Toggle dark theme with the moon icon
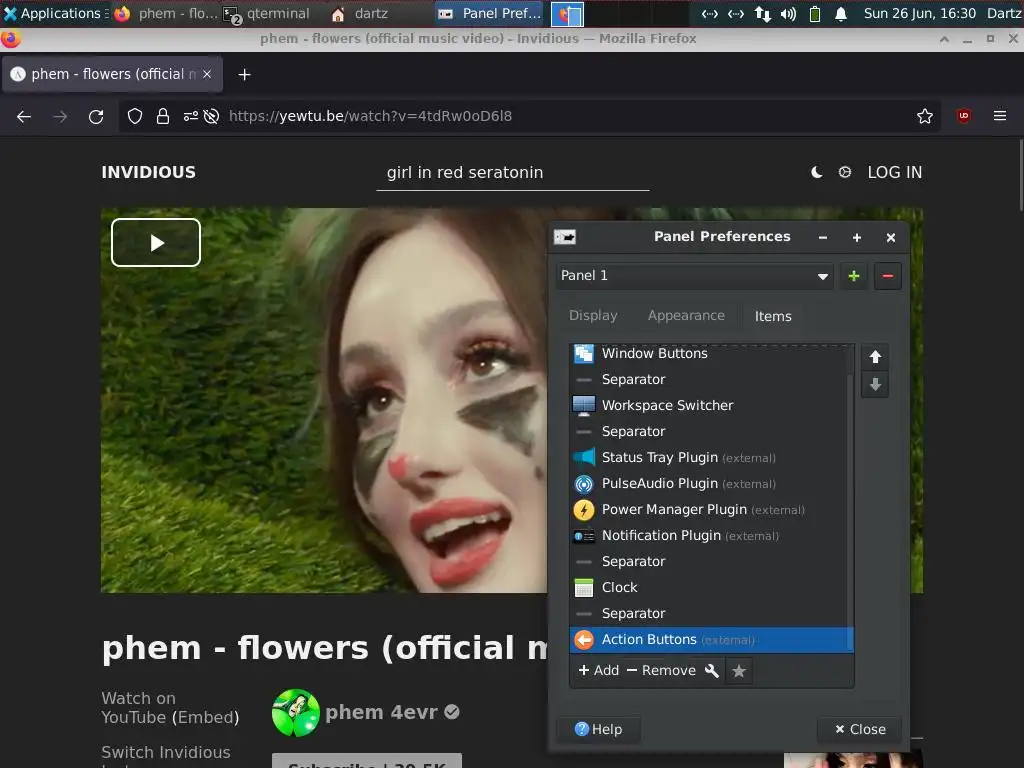Viewport: 1024px width, 768px height. pos(816,172)
